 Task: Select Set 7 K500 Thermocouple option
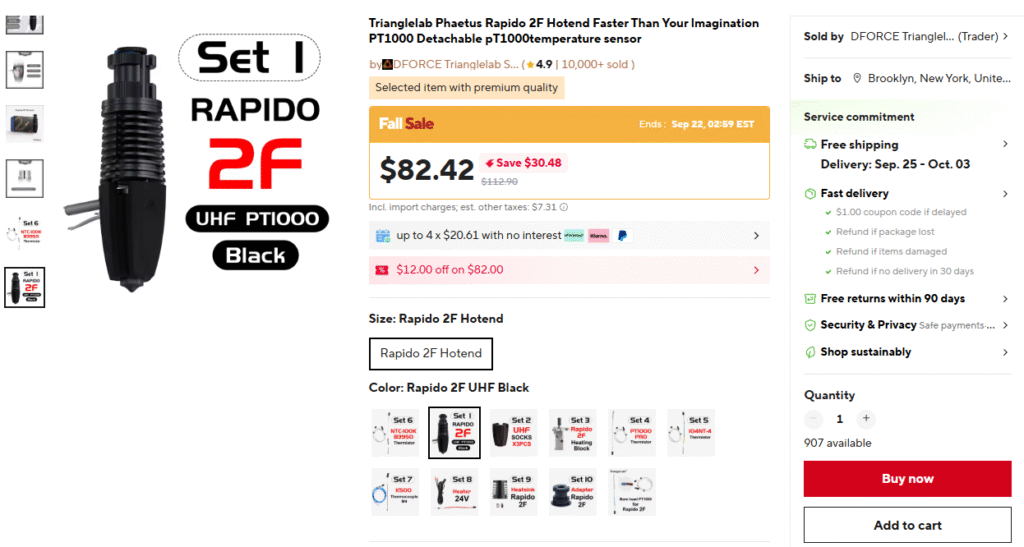pos(394,492)
